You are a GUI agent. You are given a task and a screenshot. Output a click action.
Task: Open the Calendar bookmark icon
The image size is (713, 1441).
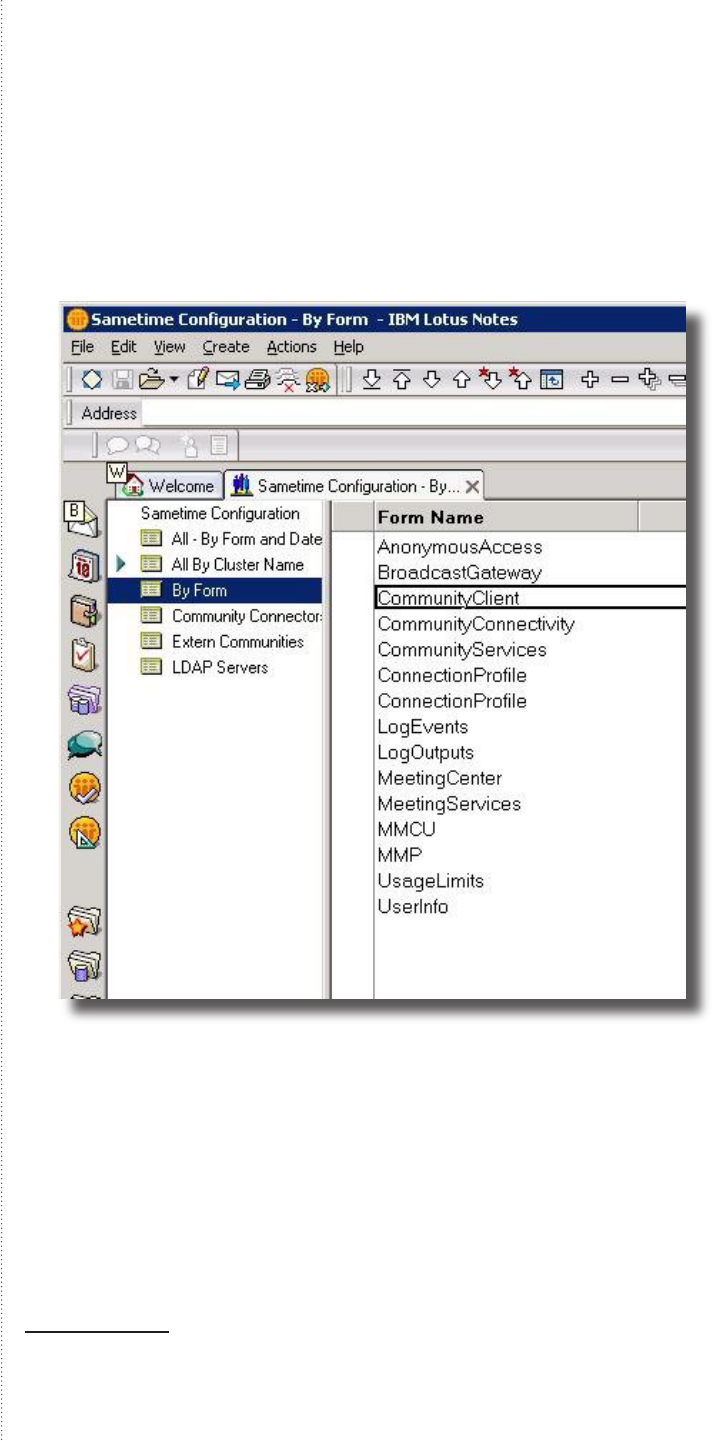(x=83, y=567)
